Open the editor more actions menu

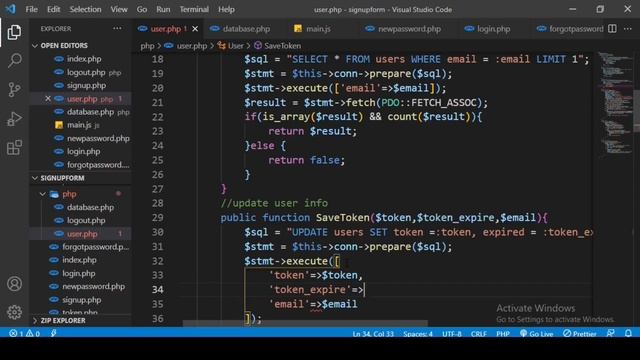(x=628, y=29)
